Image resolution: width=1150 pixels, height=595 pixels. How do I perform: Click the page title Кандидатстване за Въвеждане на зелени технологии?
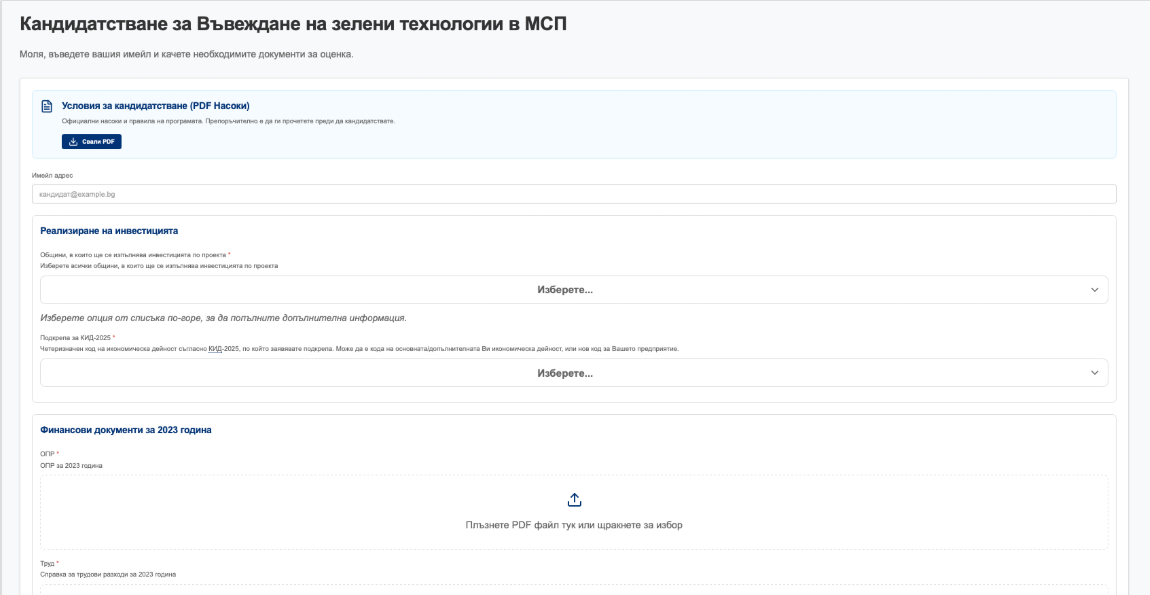pyautogui.click(x=293, y=23)
